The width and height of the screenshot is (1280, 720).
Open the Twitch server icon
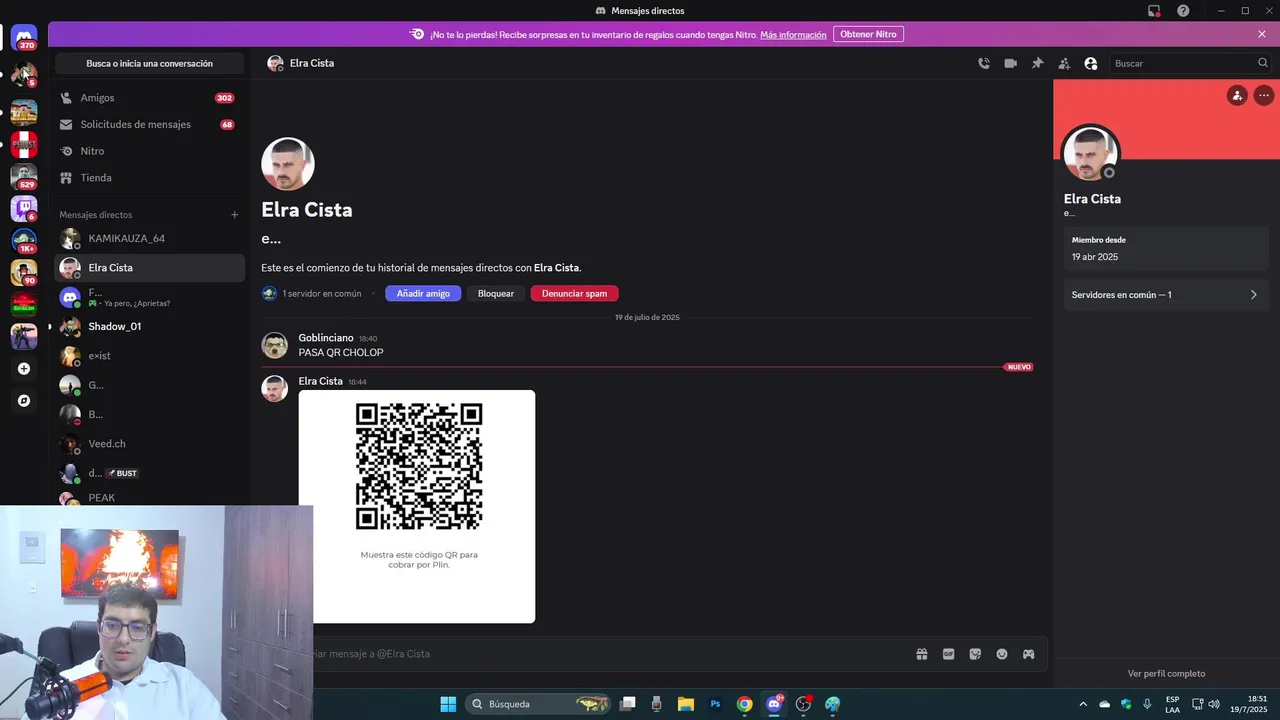24,208
